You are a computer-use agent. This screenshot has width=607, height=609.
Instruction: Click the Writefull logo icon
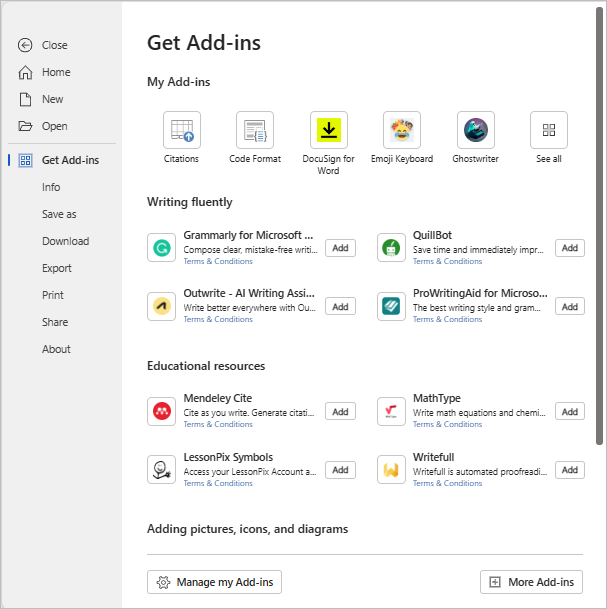click(391, 470)
